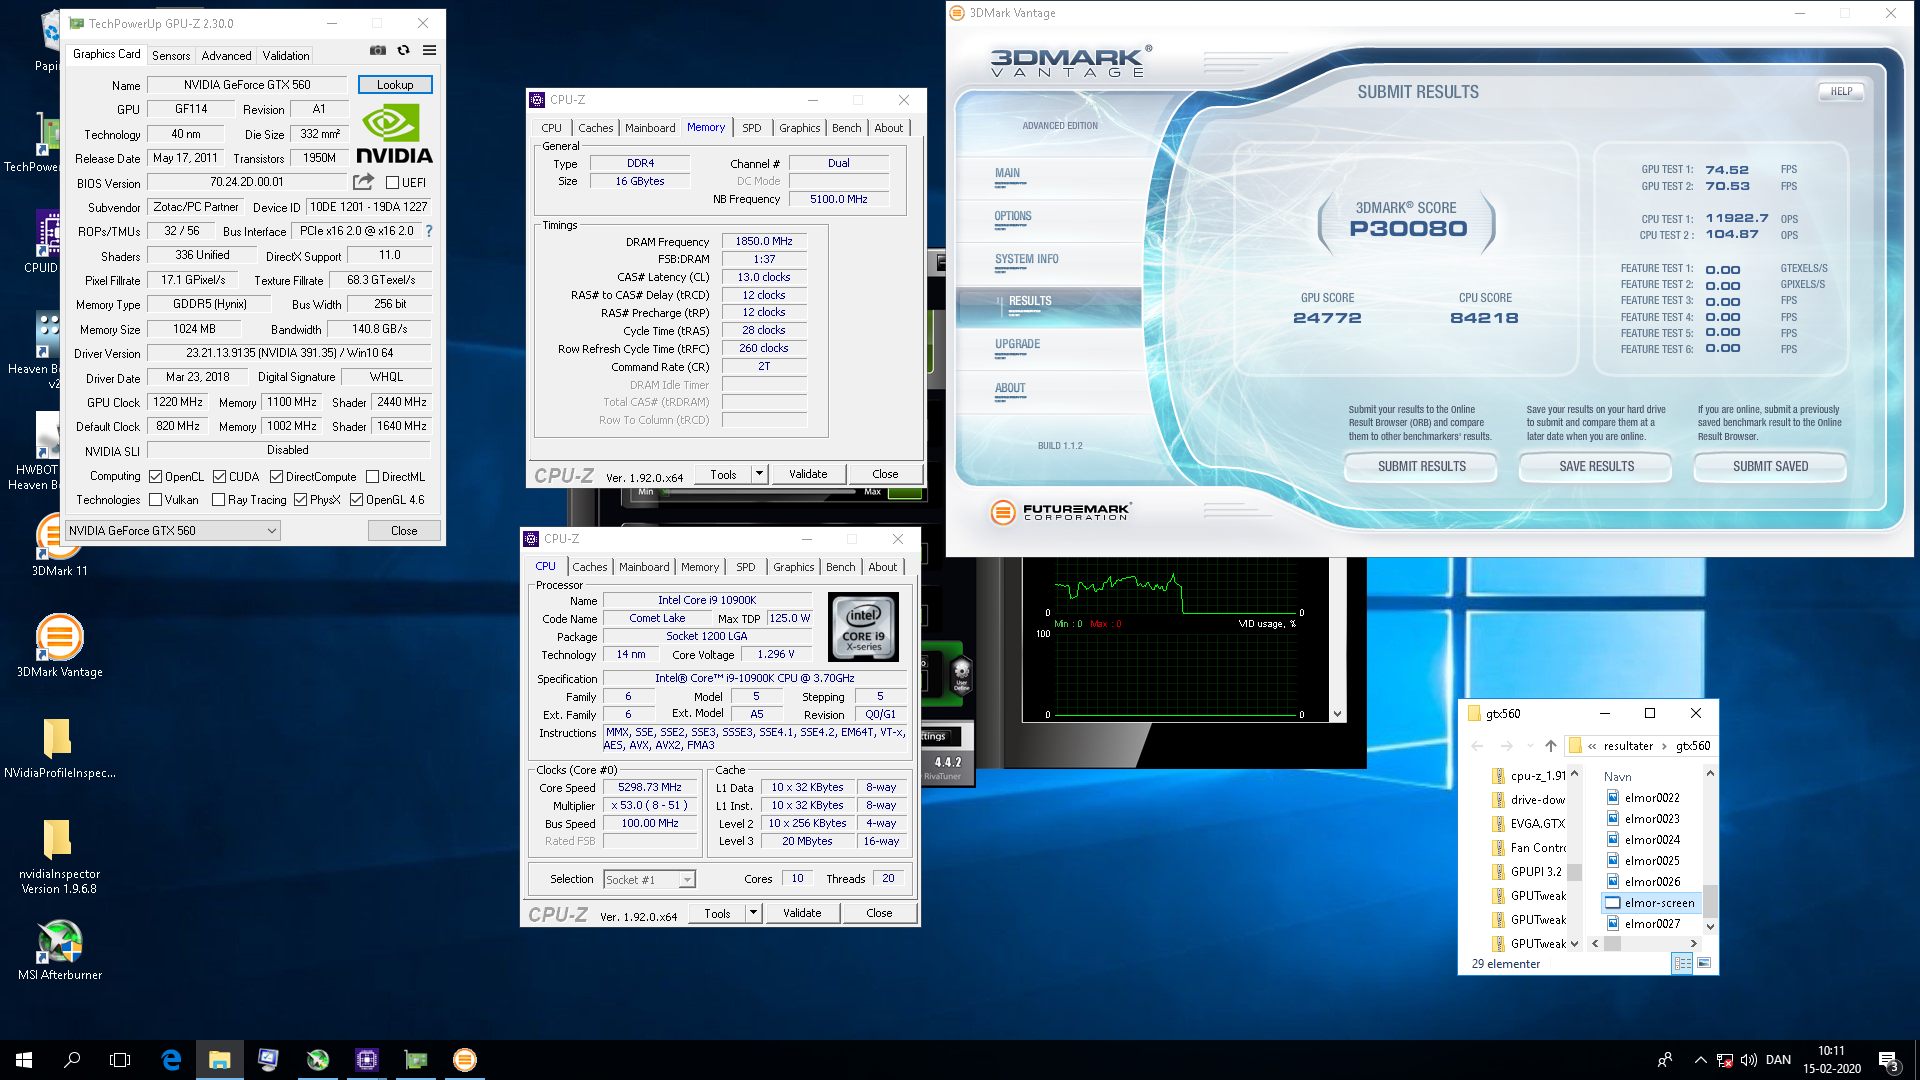
Task: Toggle the DirectML checkbox
Action: pos(372,477)
